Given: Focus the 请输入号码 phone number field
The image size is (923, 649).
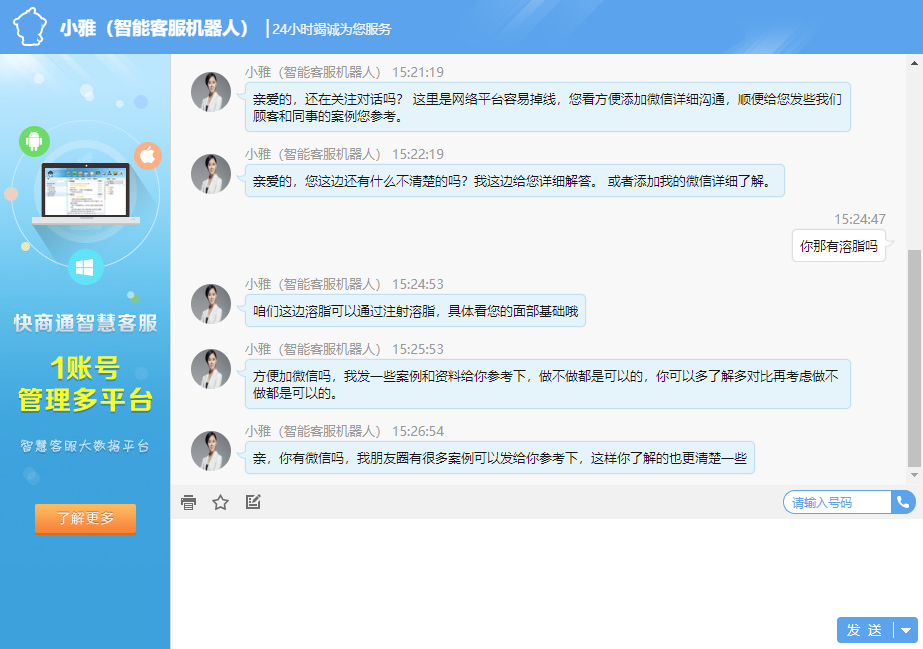Looking at the screenshot, I should tap(837, 502).
